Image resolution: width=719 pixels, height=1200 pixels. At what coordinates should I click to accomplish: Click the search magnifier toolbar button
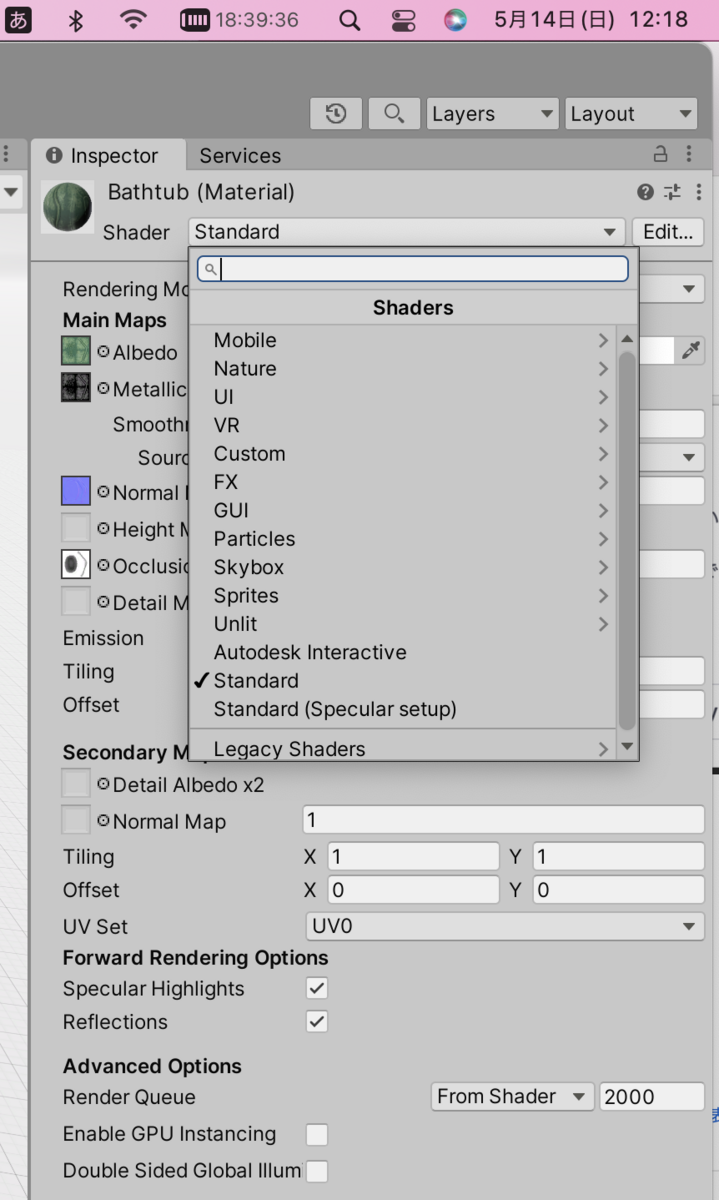(394, 114)
